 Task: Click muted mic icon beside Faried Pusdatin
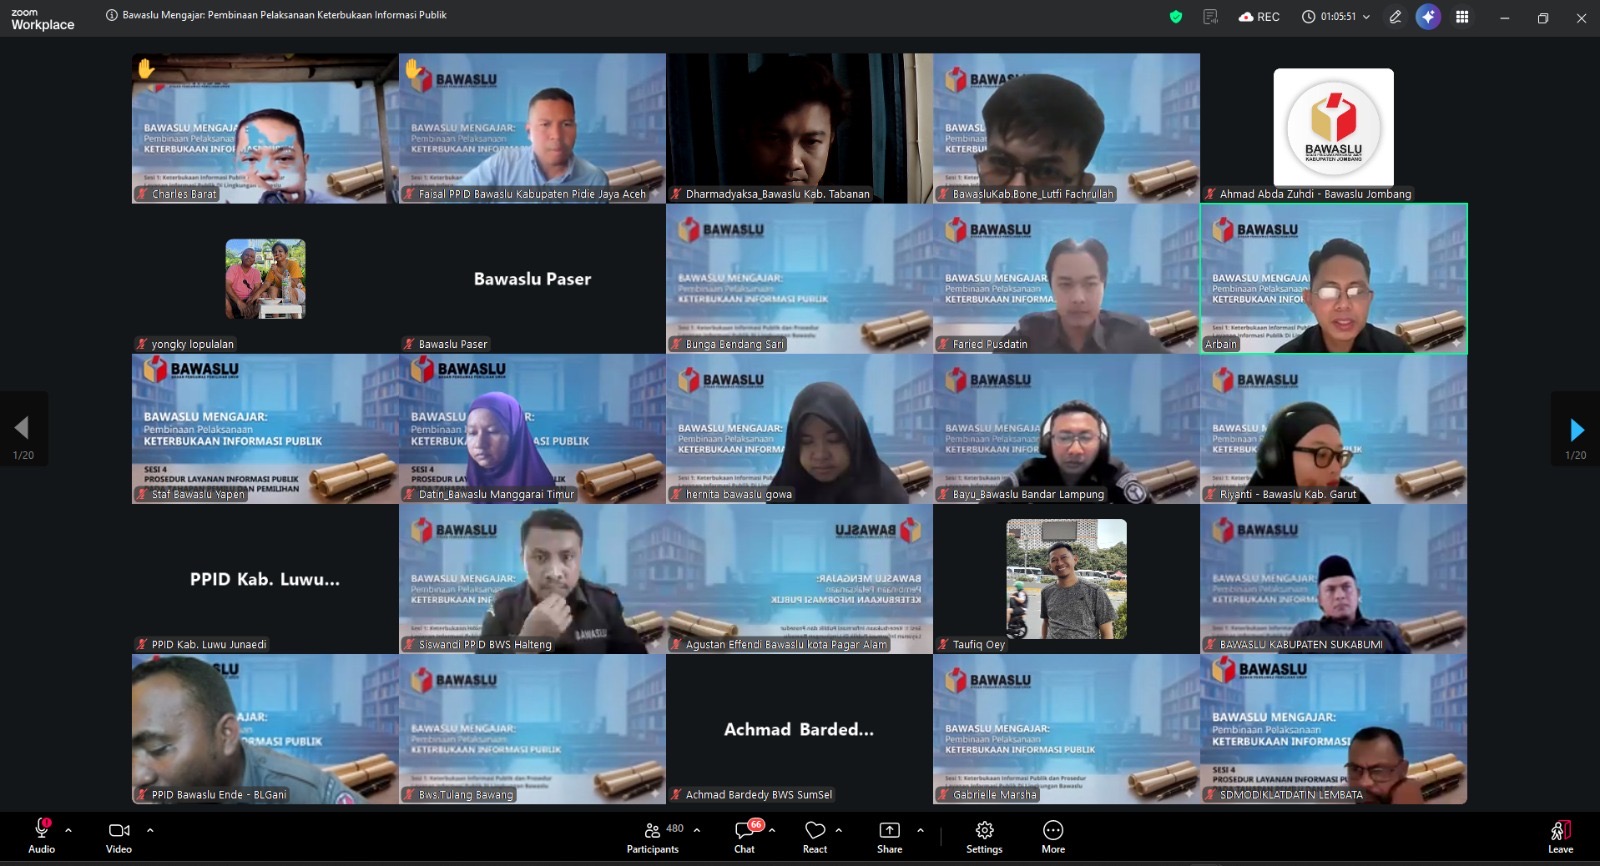(943, 344)
